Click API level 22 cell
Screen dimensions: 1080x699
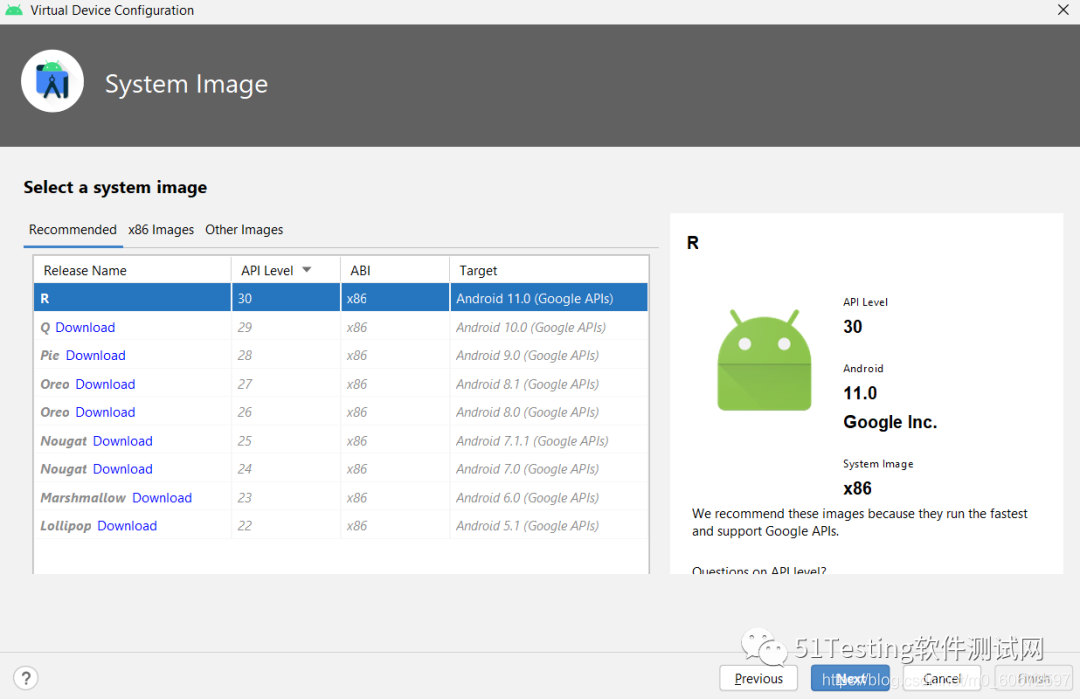(286, 525)
